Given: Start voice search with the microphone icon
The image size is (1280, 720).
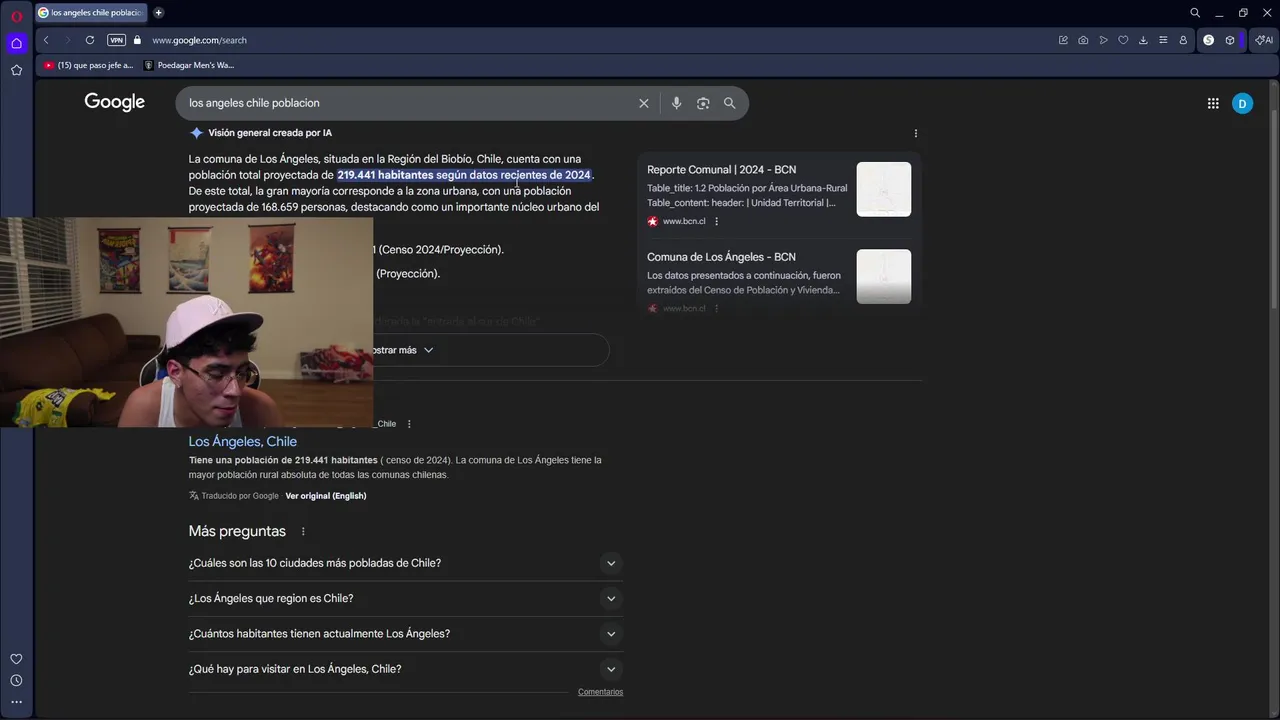Looking at the screenshot, I should pos(676,103).
